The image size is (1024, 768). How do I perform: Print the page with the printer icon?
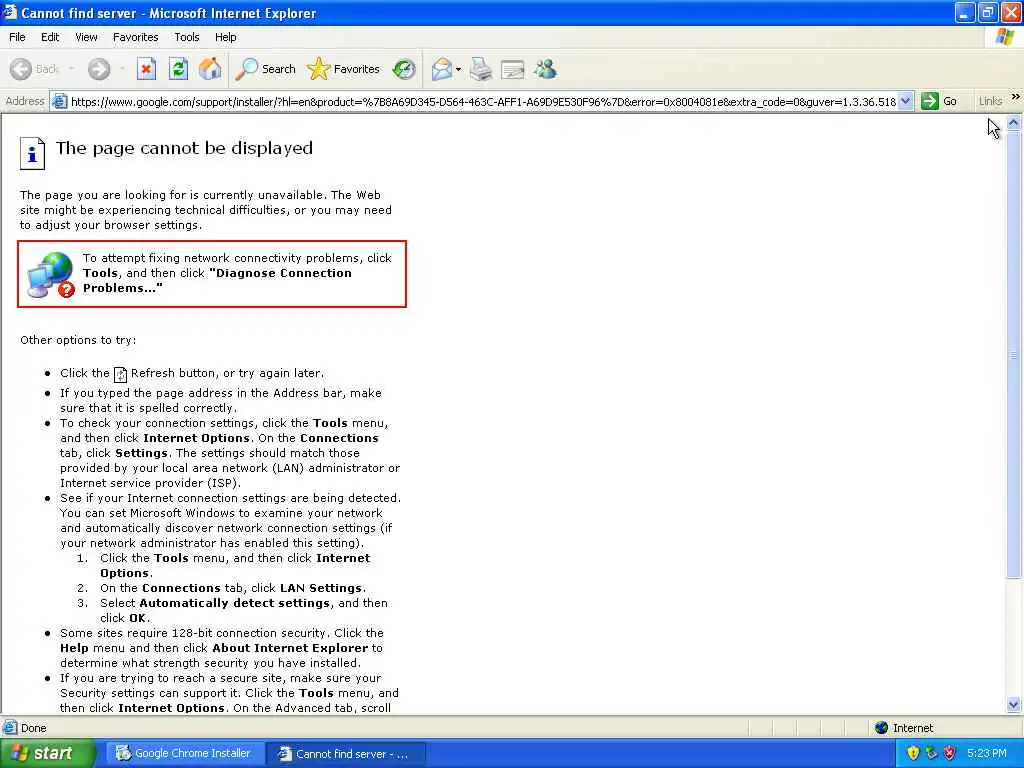(481, 69)
